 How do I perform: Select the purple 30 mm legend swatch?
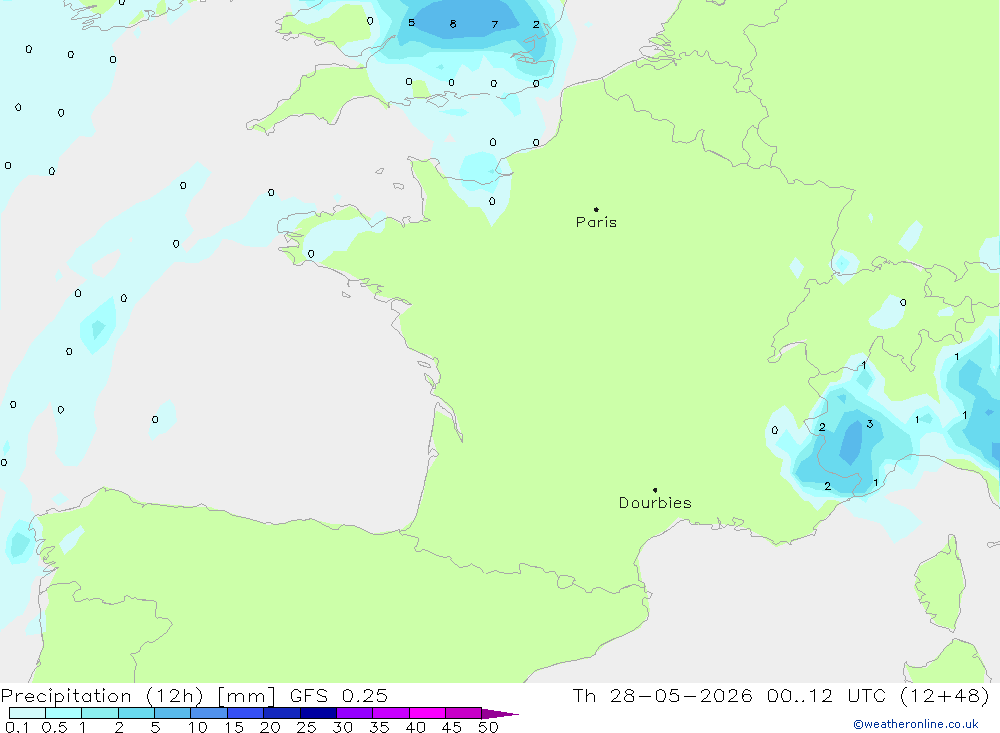coord(354,713)
